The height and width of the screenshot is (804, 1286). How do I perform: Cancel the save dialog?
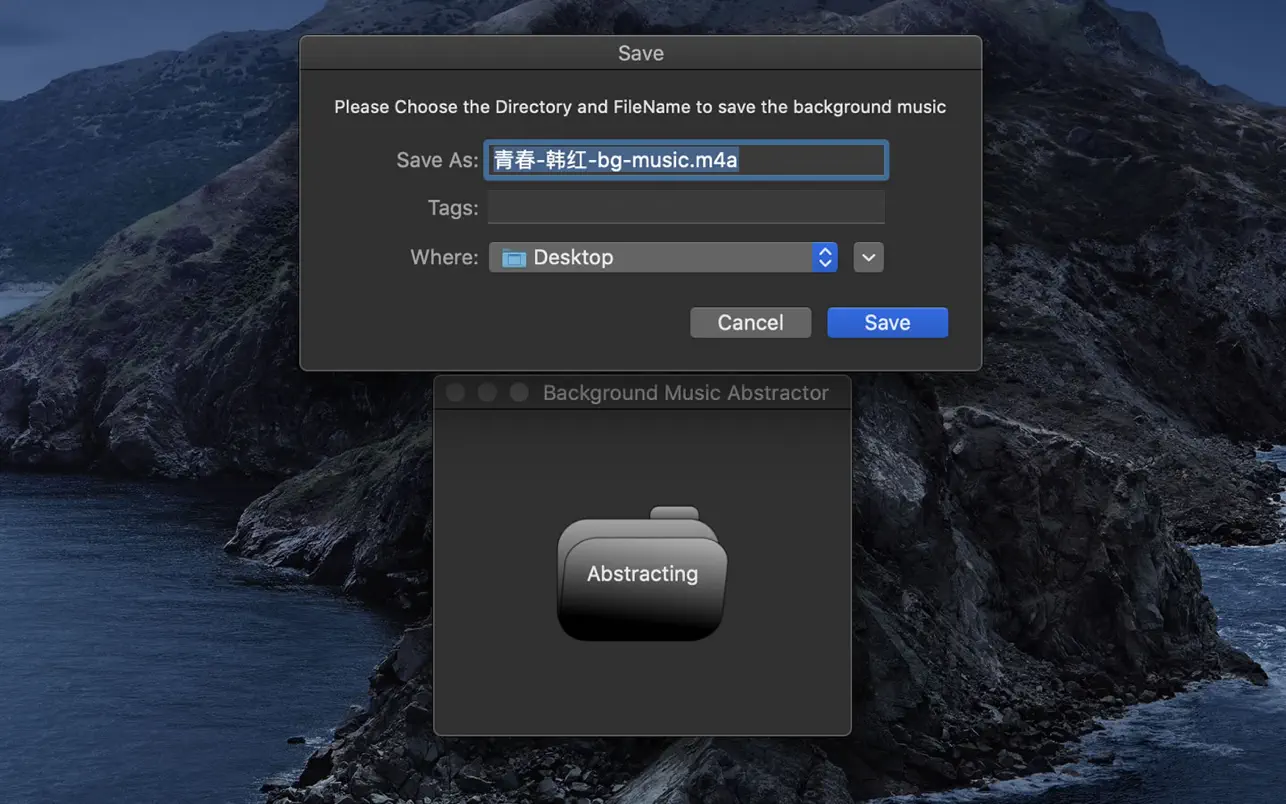(x=750, y=322)
